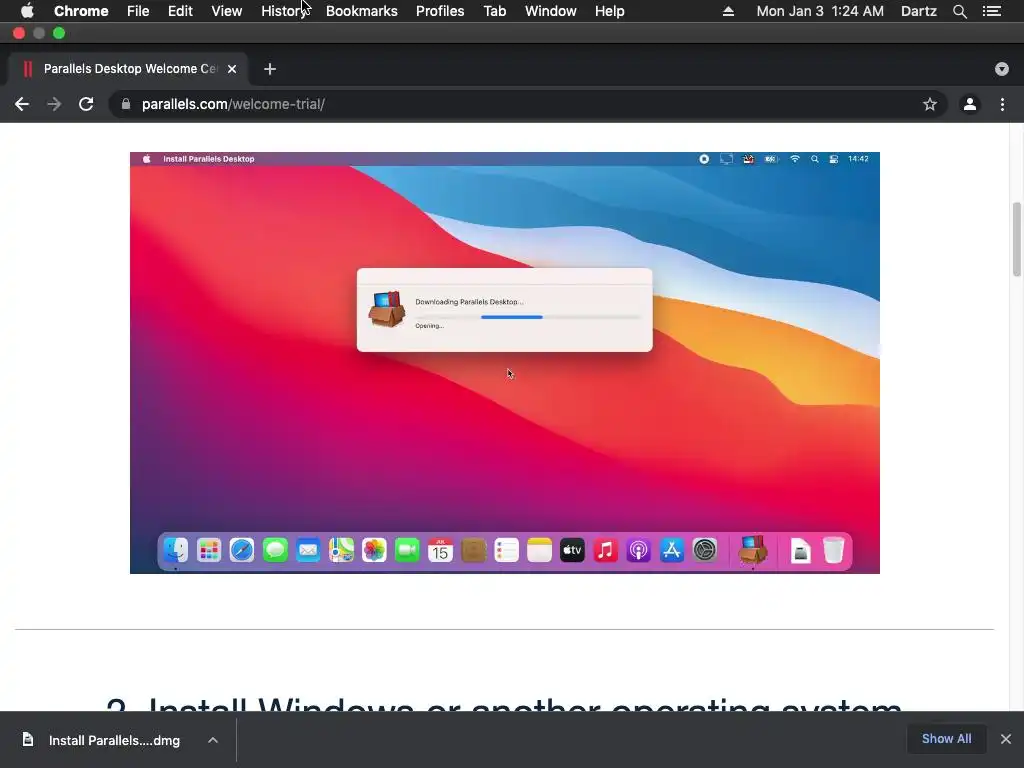Open the Window menu
Screen dimensions: 1024x768
[x=551, y=11]
